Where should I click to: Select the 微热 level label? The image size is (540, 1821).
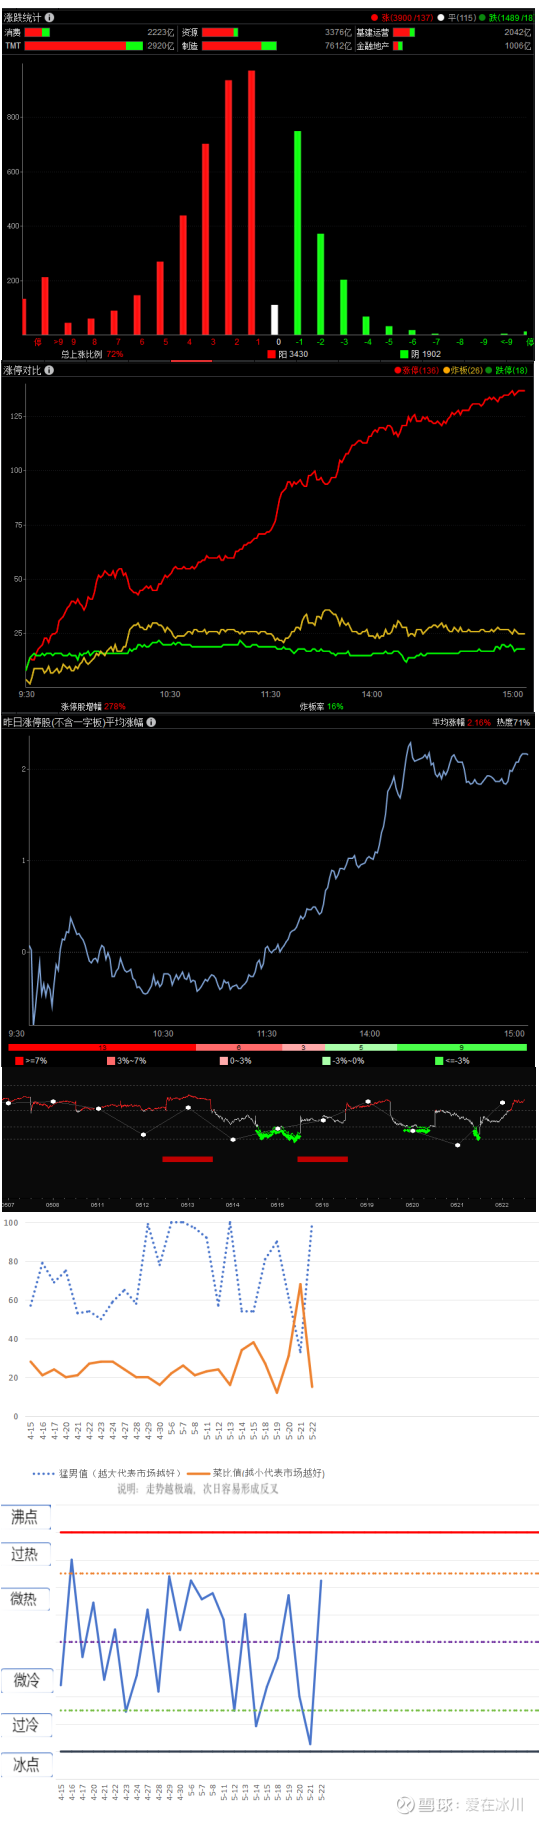coord(24,1600)
